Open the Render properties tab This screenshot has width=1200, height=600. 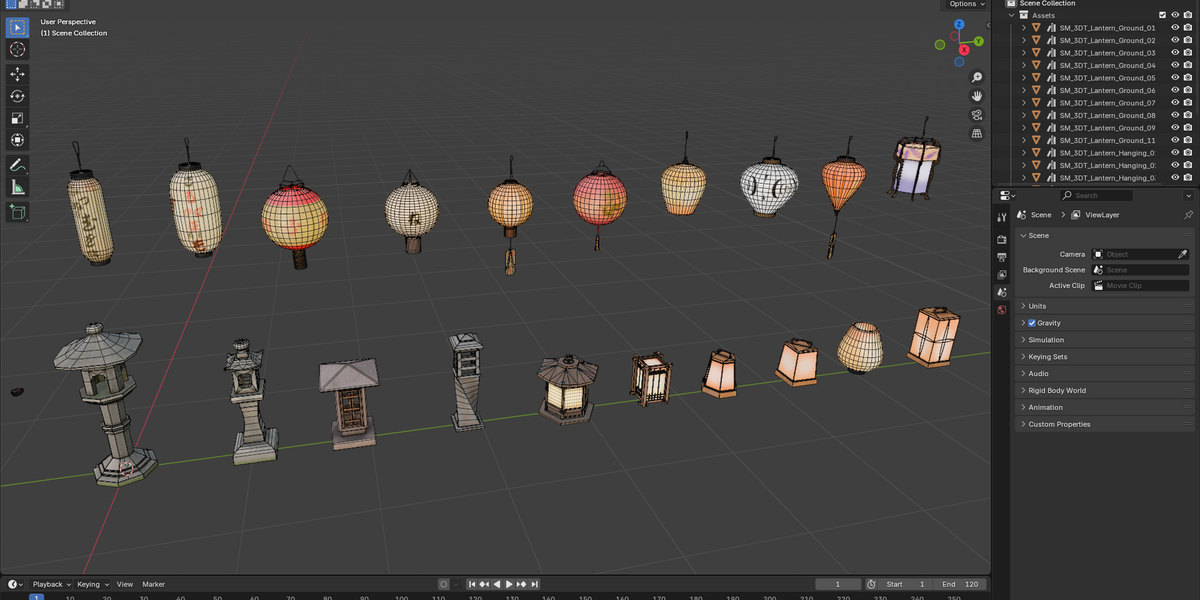[x=1002, y=240]
